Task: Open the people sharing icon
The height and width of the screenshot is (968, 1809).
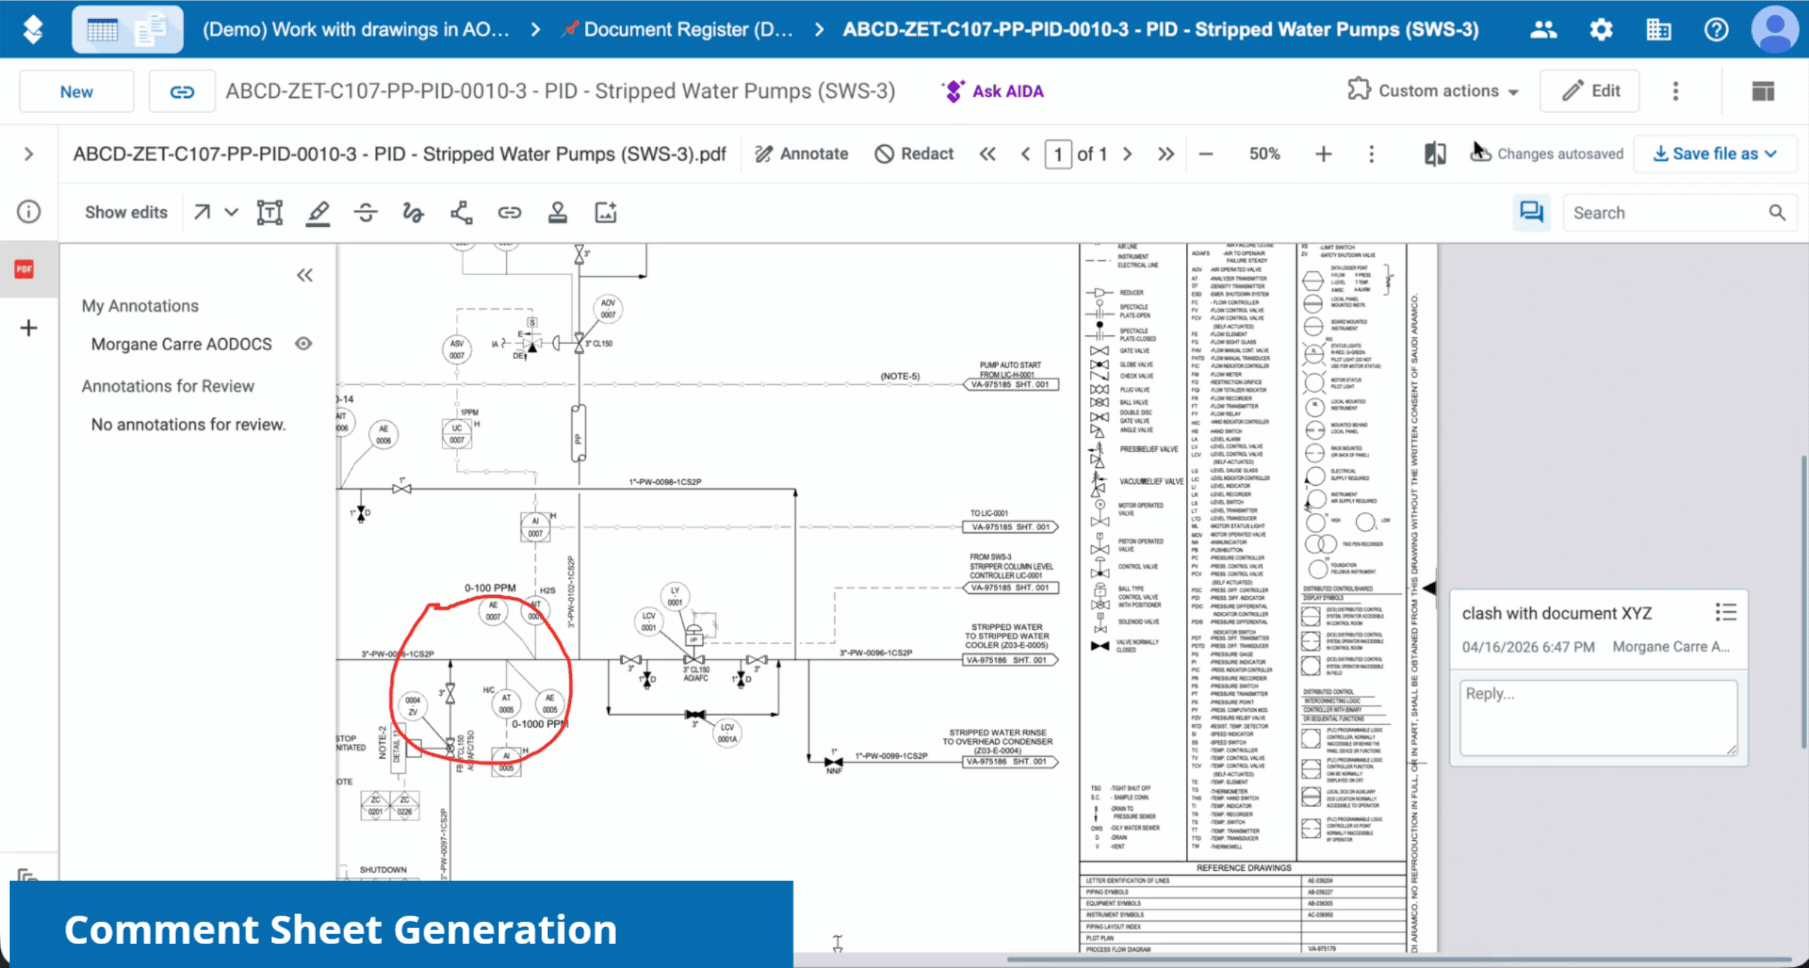Action: coord(1543,29)
